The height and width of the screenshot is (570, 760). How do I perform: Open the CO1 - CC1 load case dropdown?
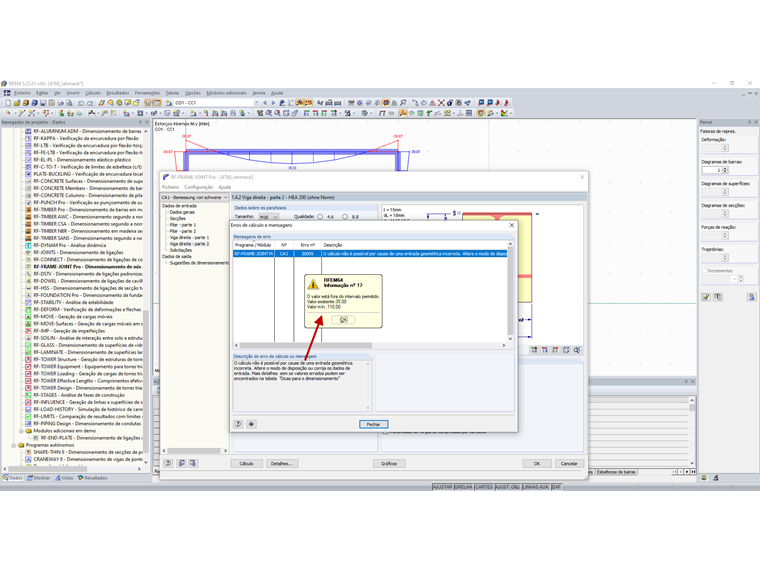[x=256, y=103]
